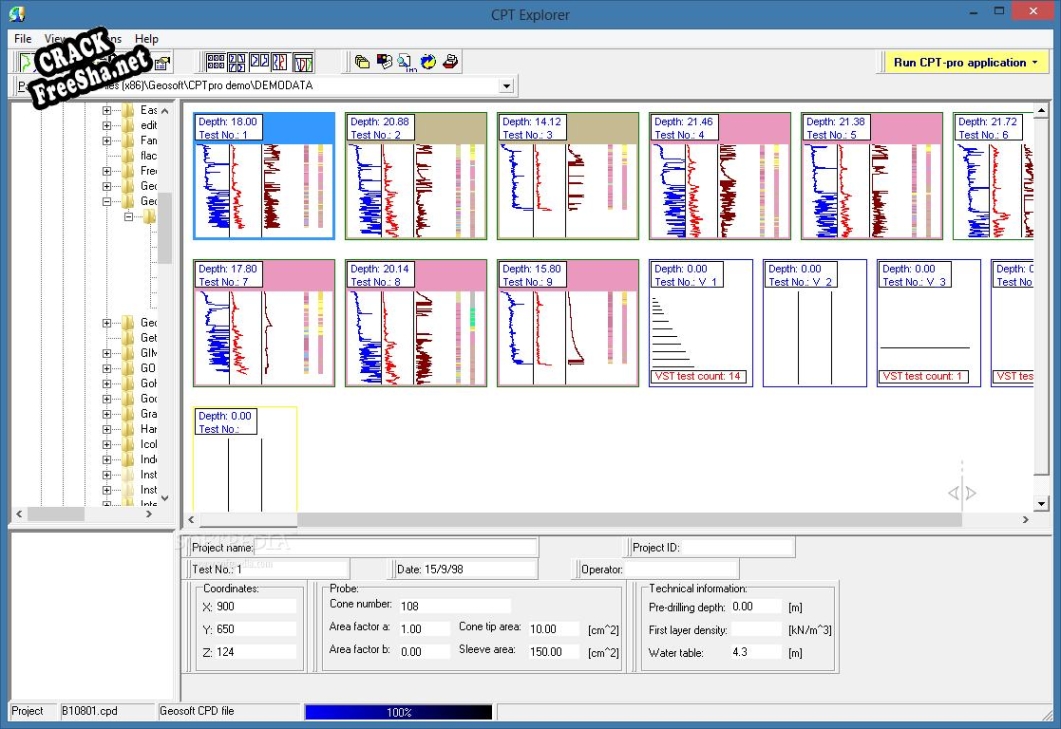Click the thumbnail grid view toolbar icon

[x=215, y=62]
